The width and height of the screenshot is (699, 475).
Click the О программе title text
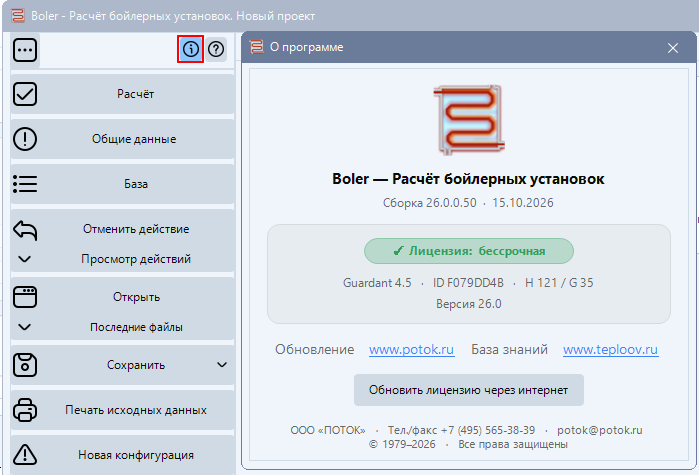(307, 47)
